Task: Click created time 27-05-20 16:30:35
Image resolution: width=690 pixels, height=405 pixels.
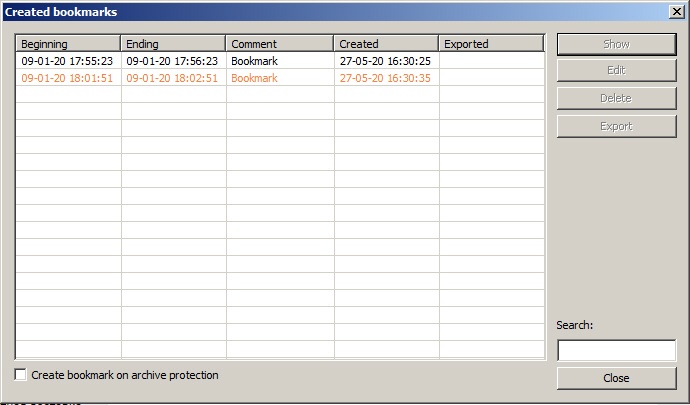Action: click(x=385, y=78)
